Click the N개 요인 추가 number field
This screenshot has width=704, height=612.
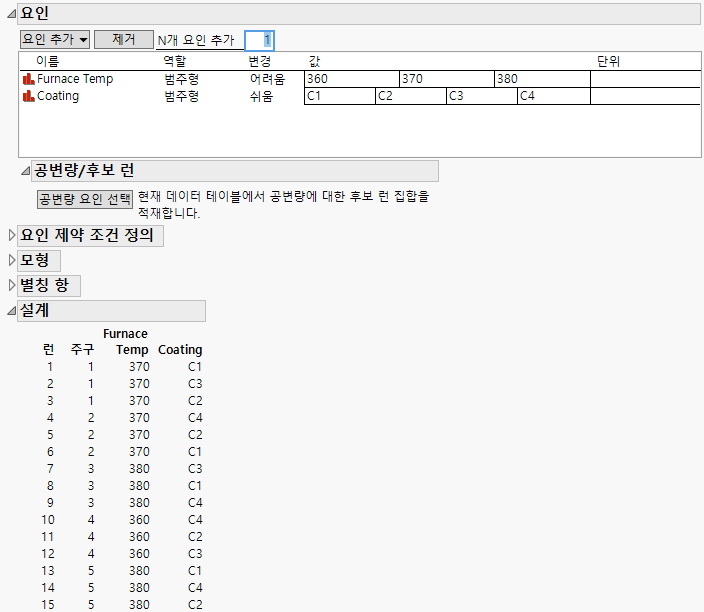[x=260, y=40]
